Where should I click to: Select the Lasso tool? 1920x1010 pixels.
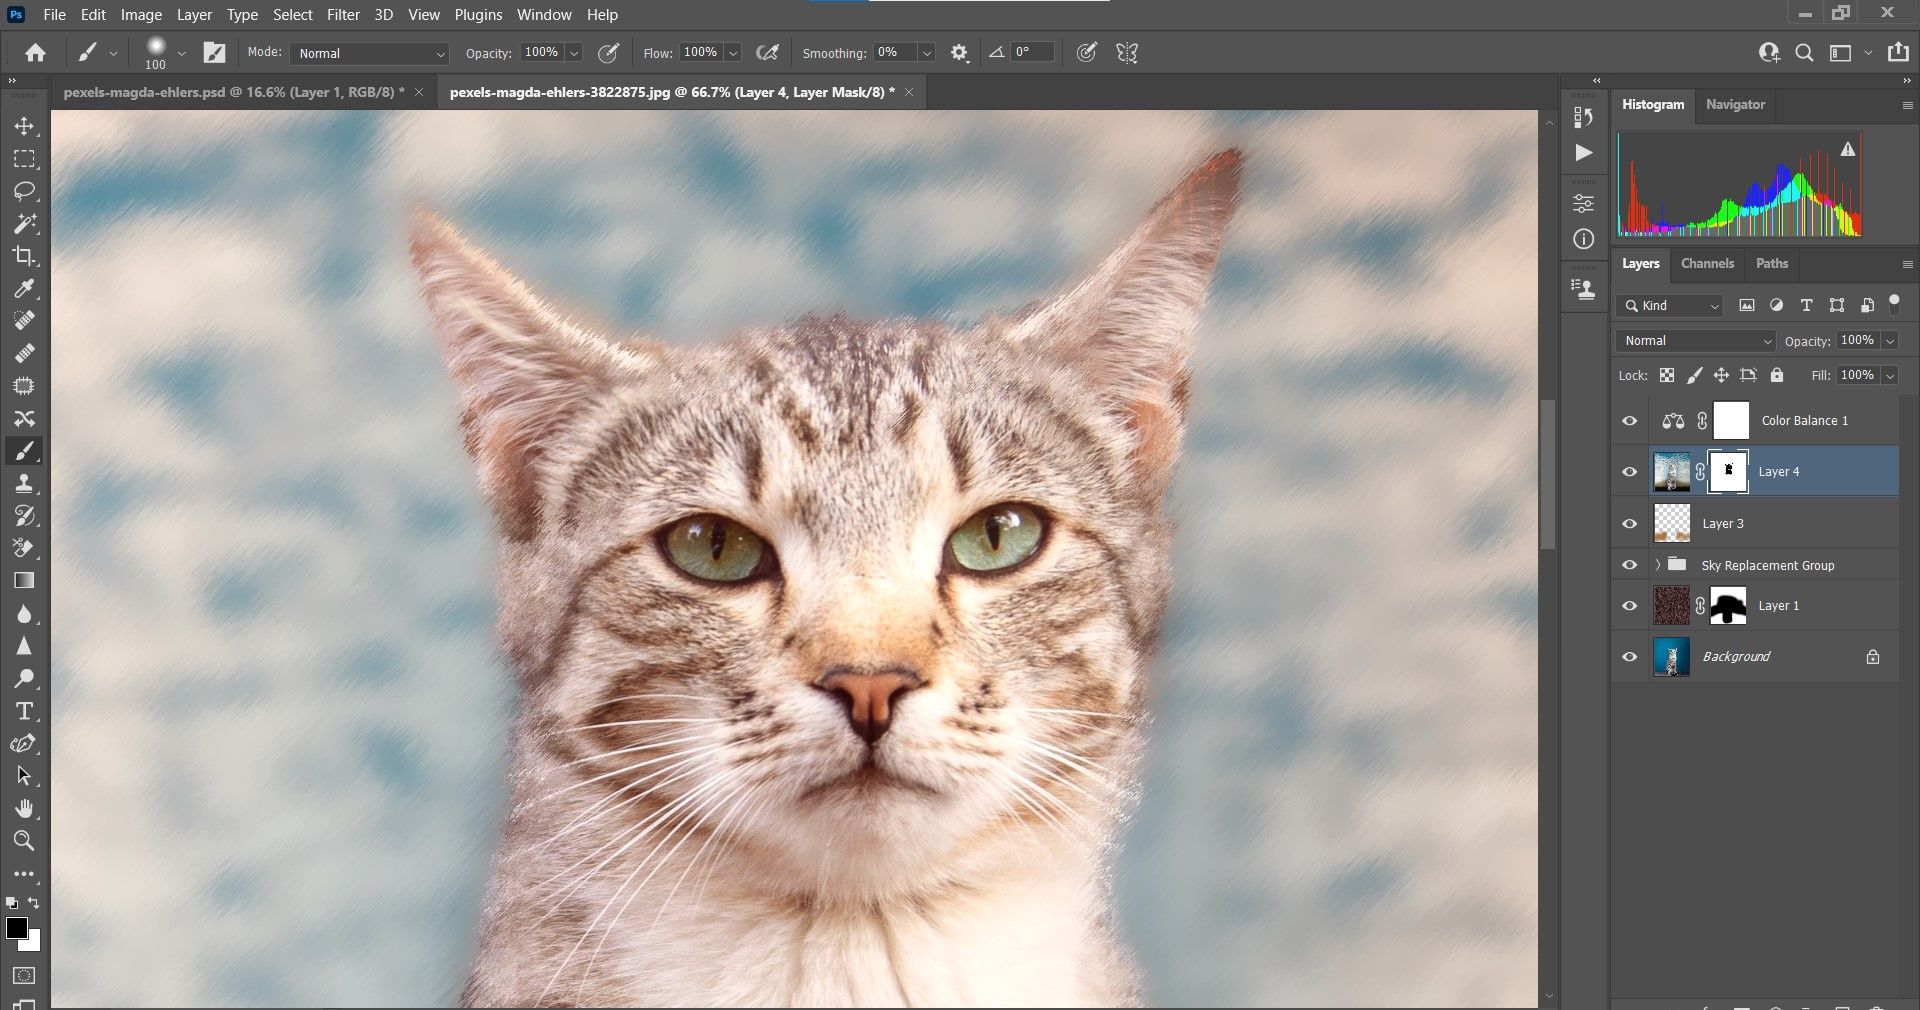(x=24, y=191)
